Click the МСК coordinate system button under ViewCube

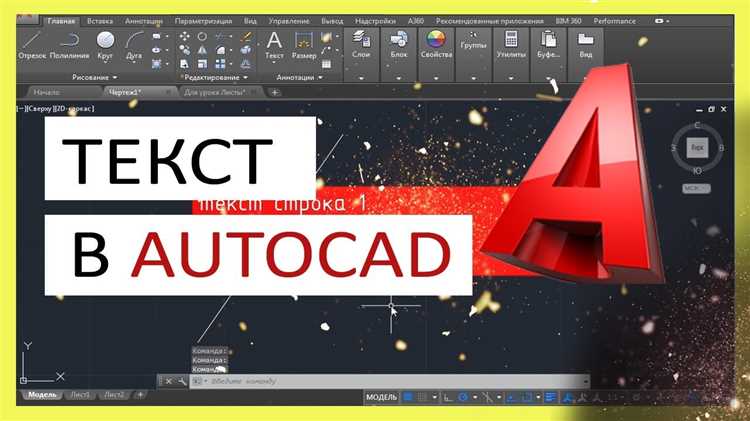(x=696, y=188)
